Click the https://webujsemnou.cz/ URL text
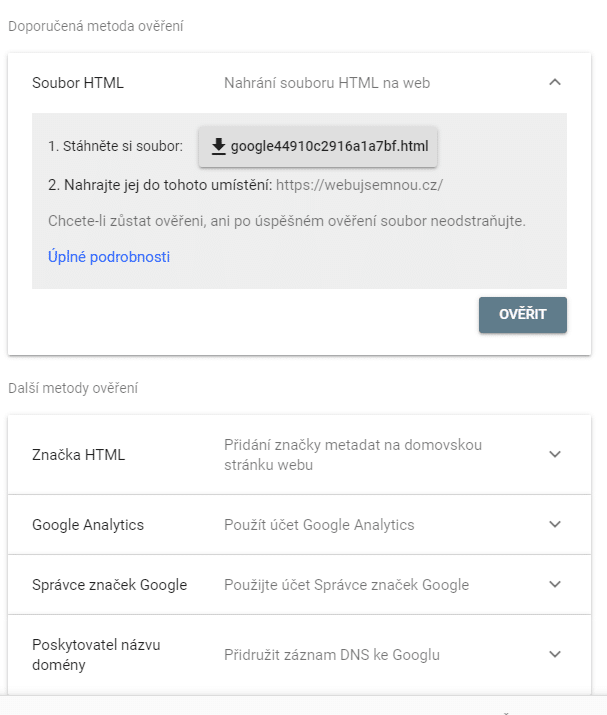The image size is (607, 715). 359,185
